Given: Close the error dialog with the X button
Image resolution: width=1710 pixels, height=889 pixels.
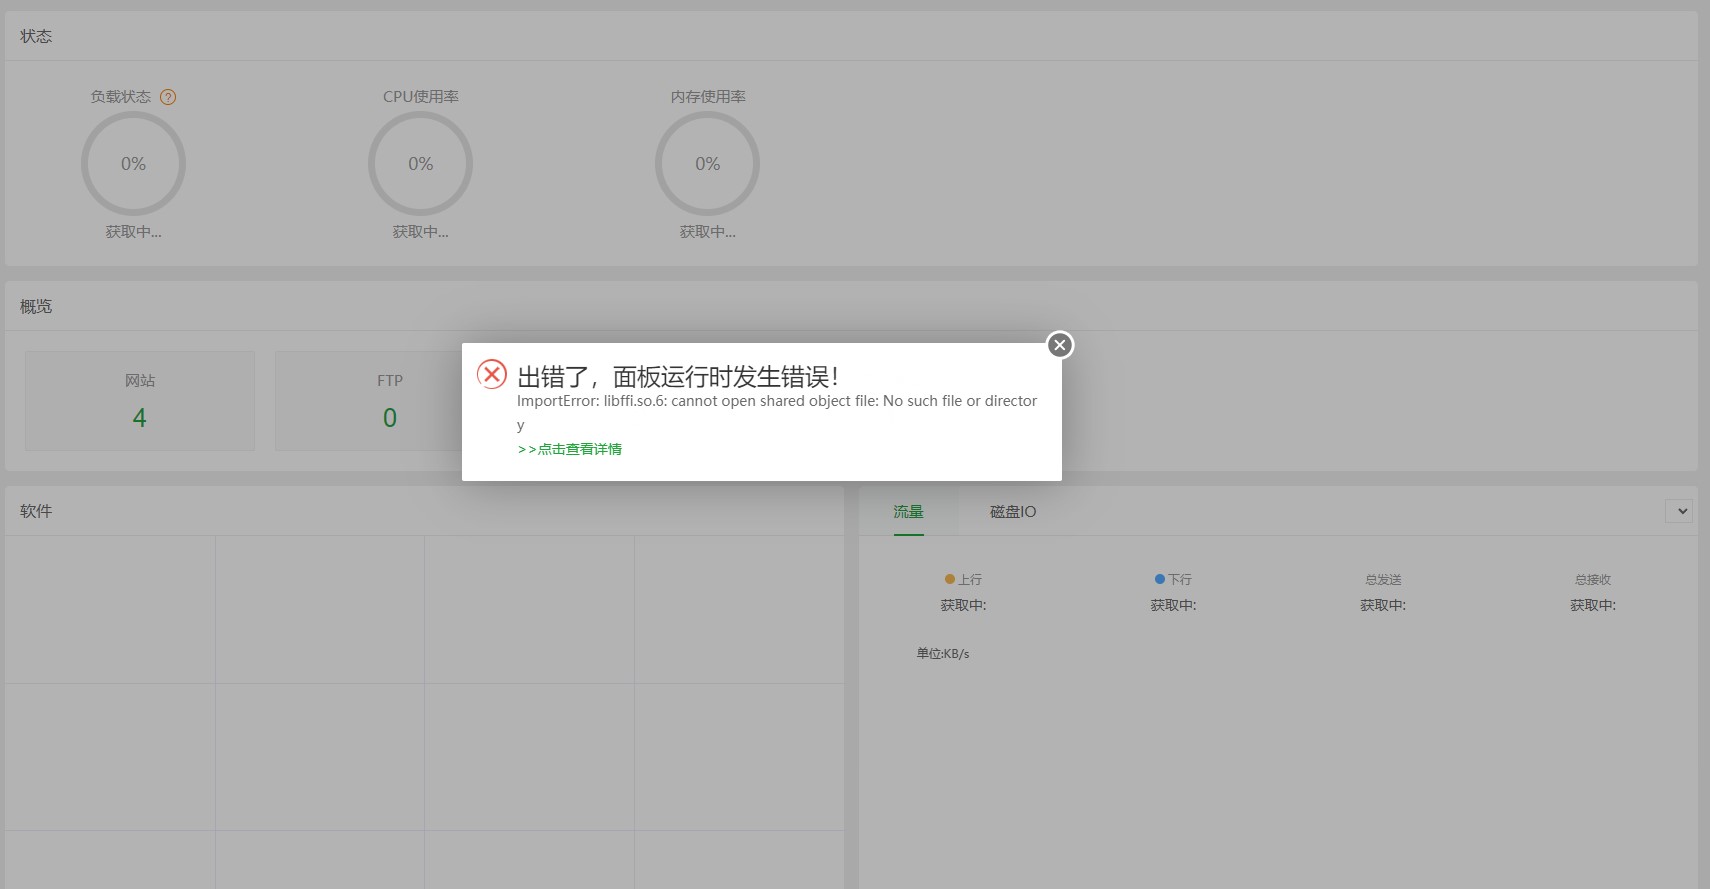Looking at the screenshot, I should coord(1060,345).
